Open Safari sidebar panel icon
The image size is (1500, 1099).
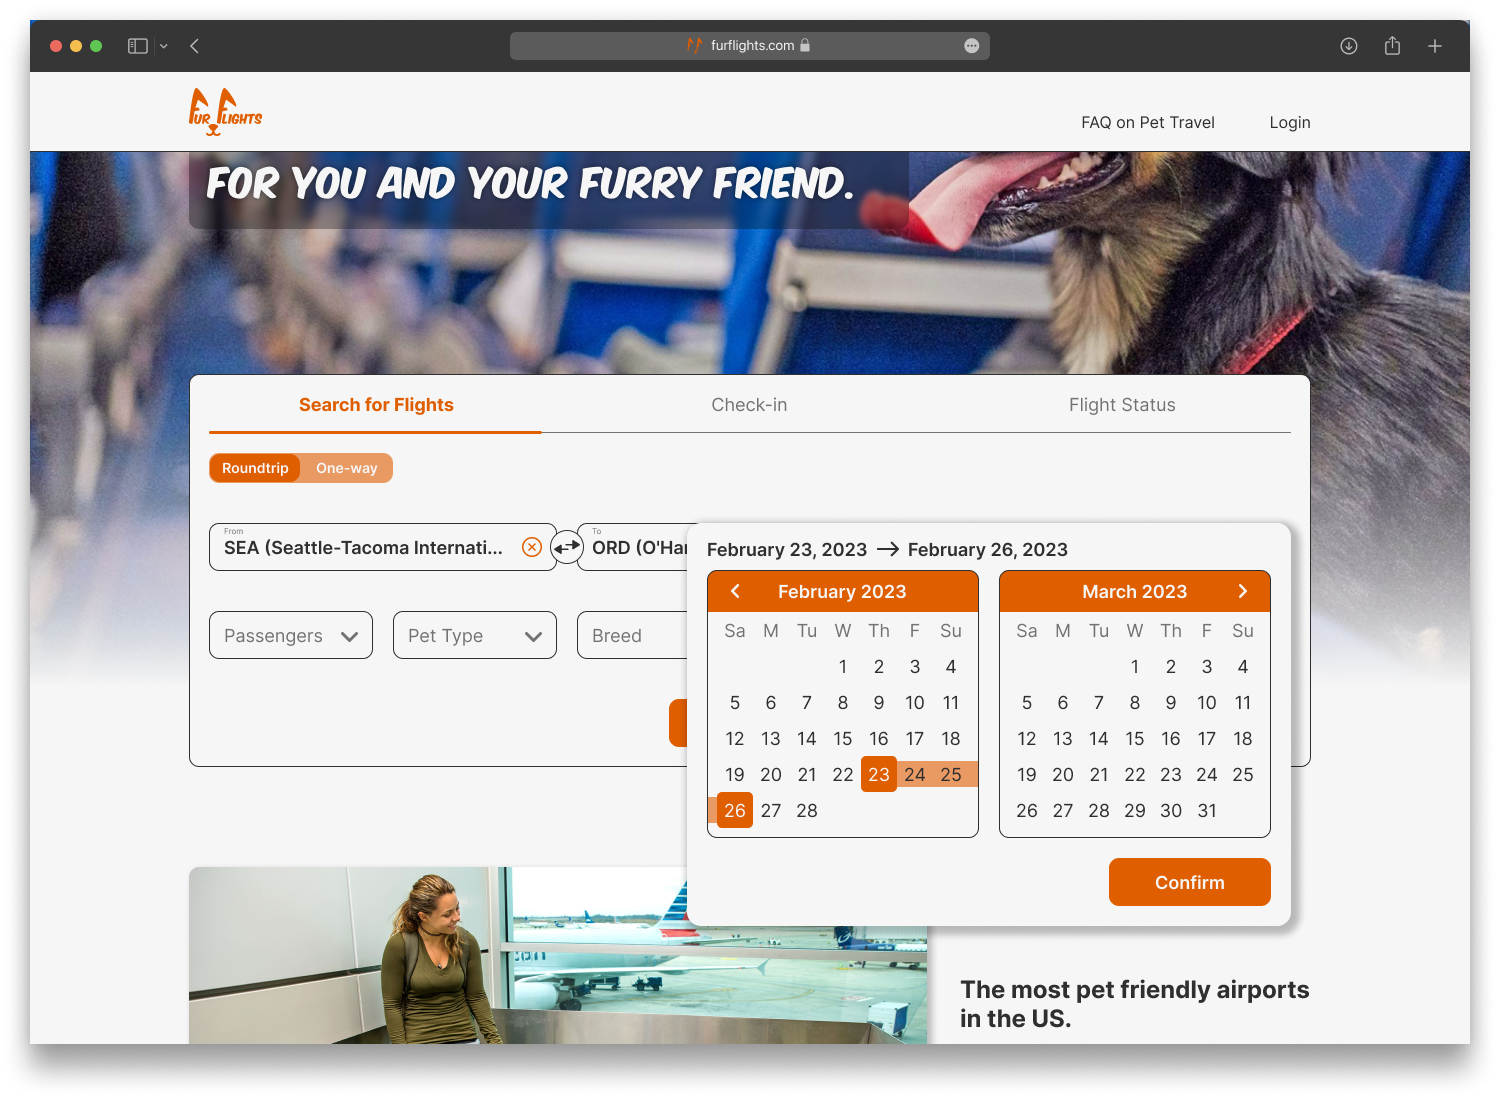tap(138, 46)
